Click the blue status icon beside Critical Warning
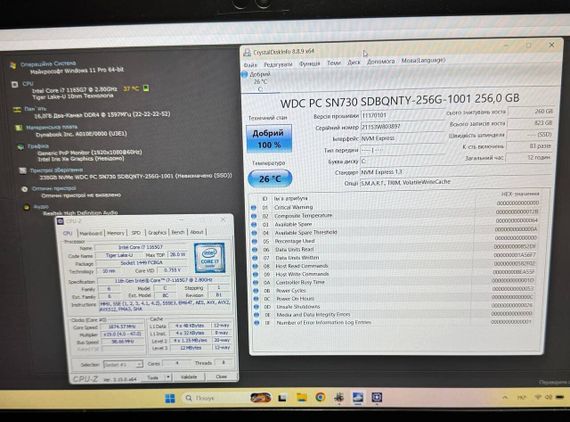570x422 pixels. point(254,208)
